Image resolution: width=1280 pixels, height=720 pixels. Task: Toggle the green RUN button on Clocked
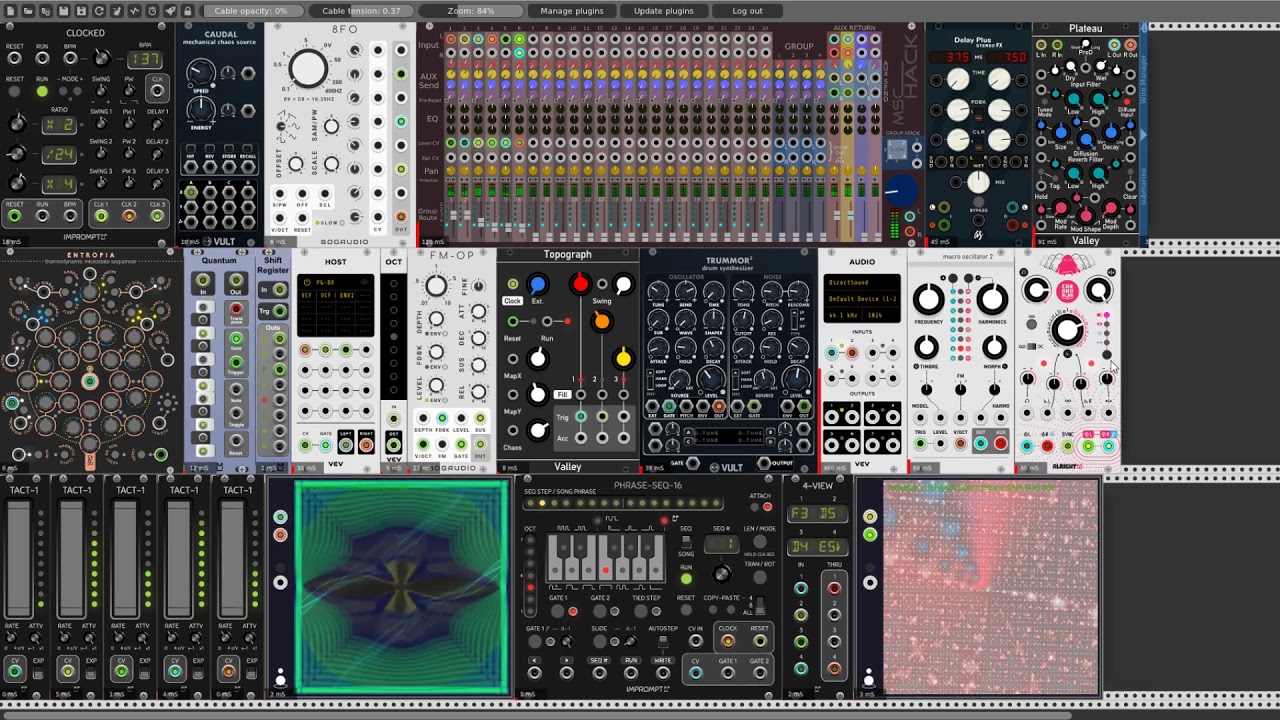click(x=42, y=91)
